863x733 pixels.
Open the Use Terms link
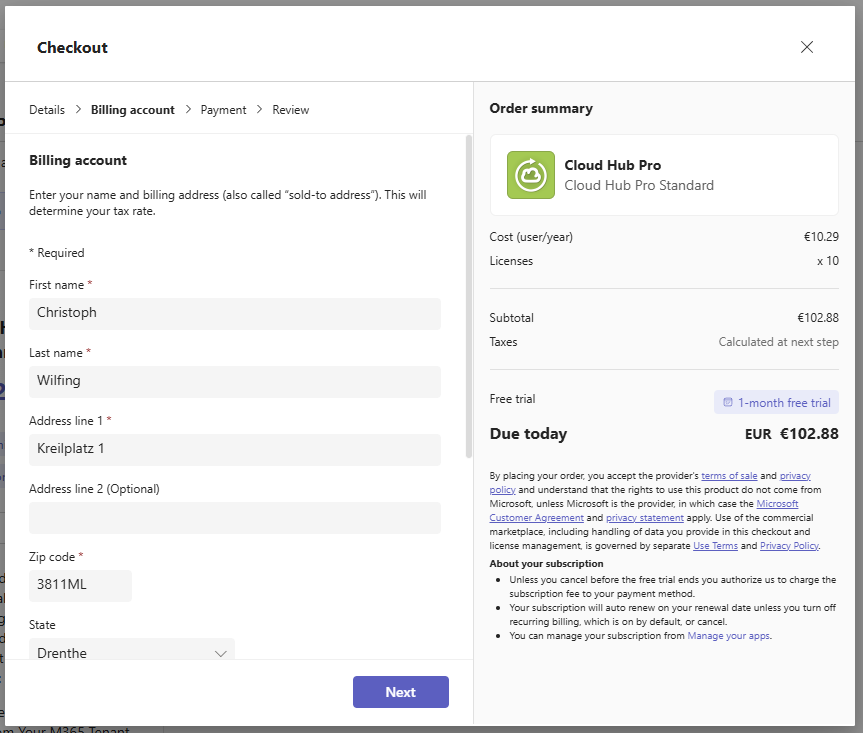pyautogui.click(x=715, y=546)
